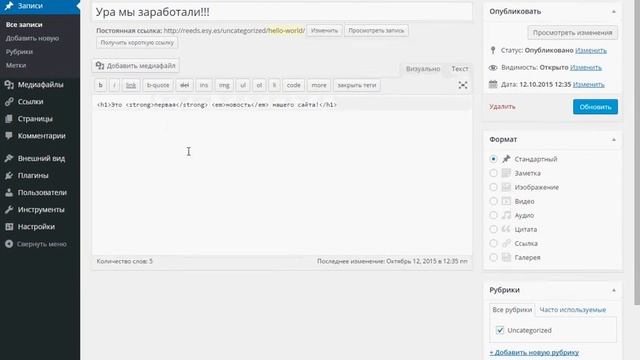
Task: Click Изменить link next to Дата
Action: (589, 84)
